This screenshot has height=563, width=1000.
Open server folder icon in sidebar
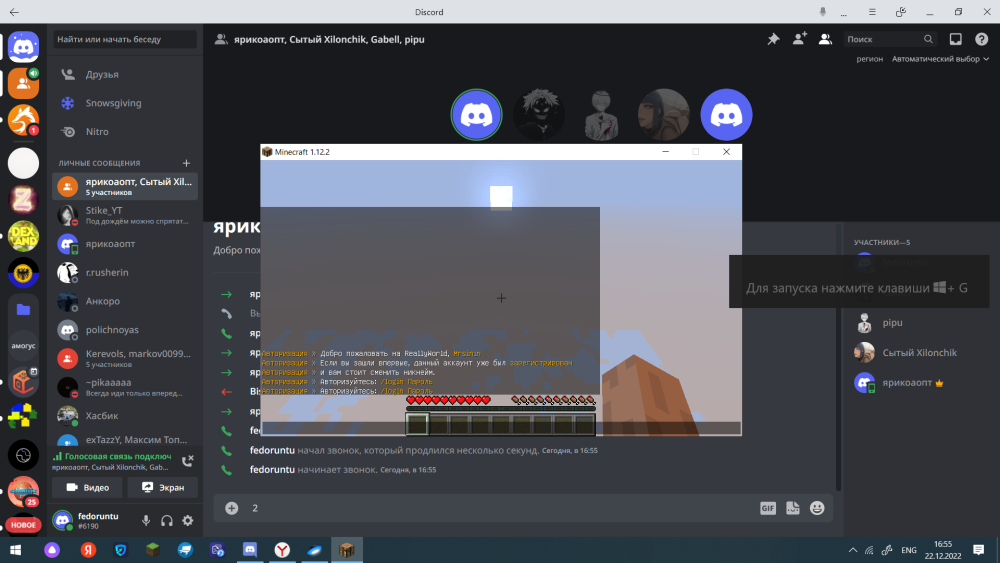24,310
